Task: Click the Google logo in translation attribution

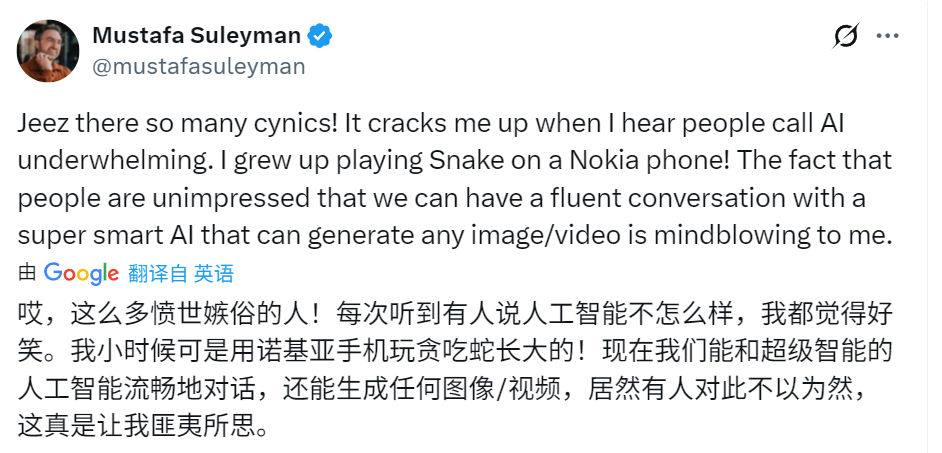Action: click(81, 273)
